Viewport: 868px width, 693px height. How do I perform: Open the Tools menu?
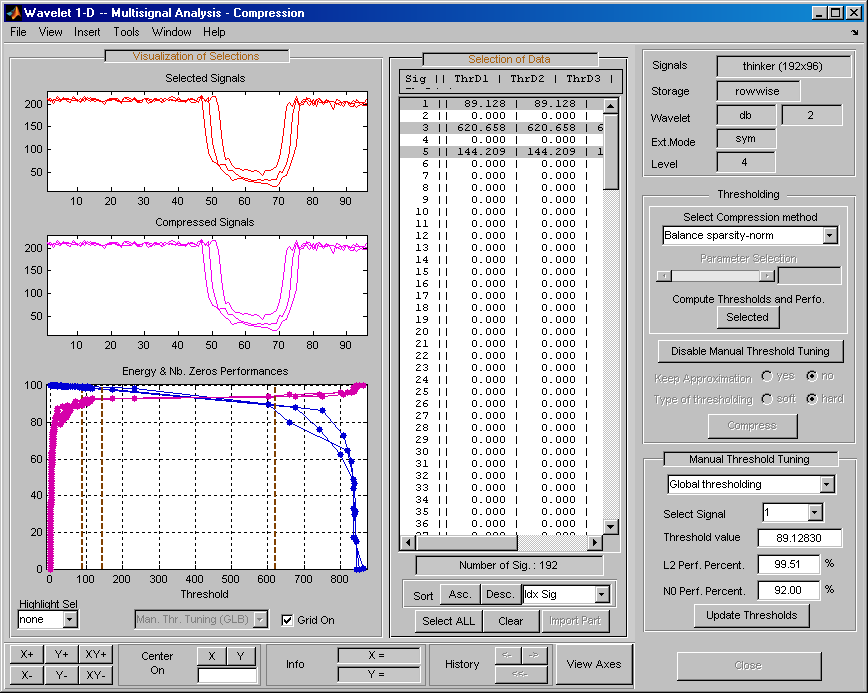tap(126, 32)
